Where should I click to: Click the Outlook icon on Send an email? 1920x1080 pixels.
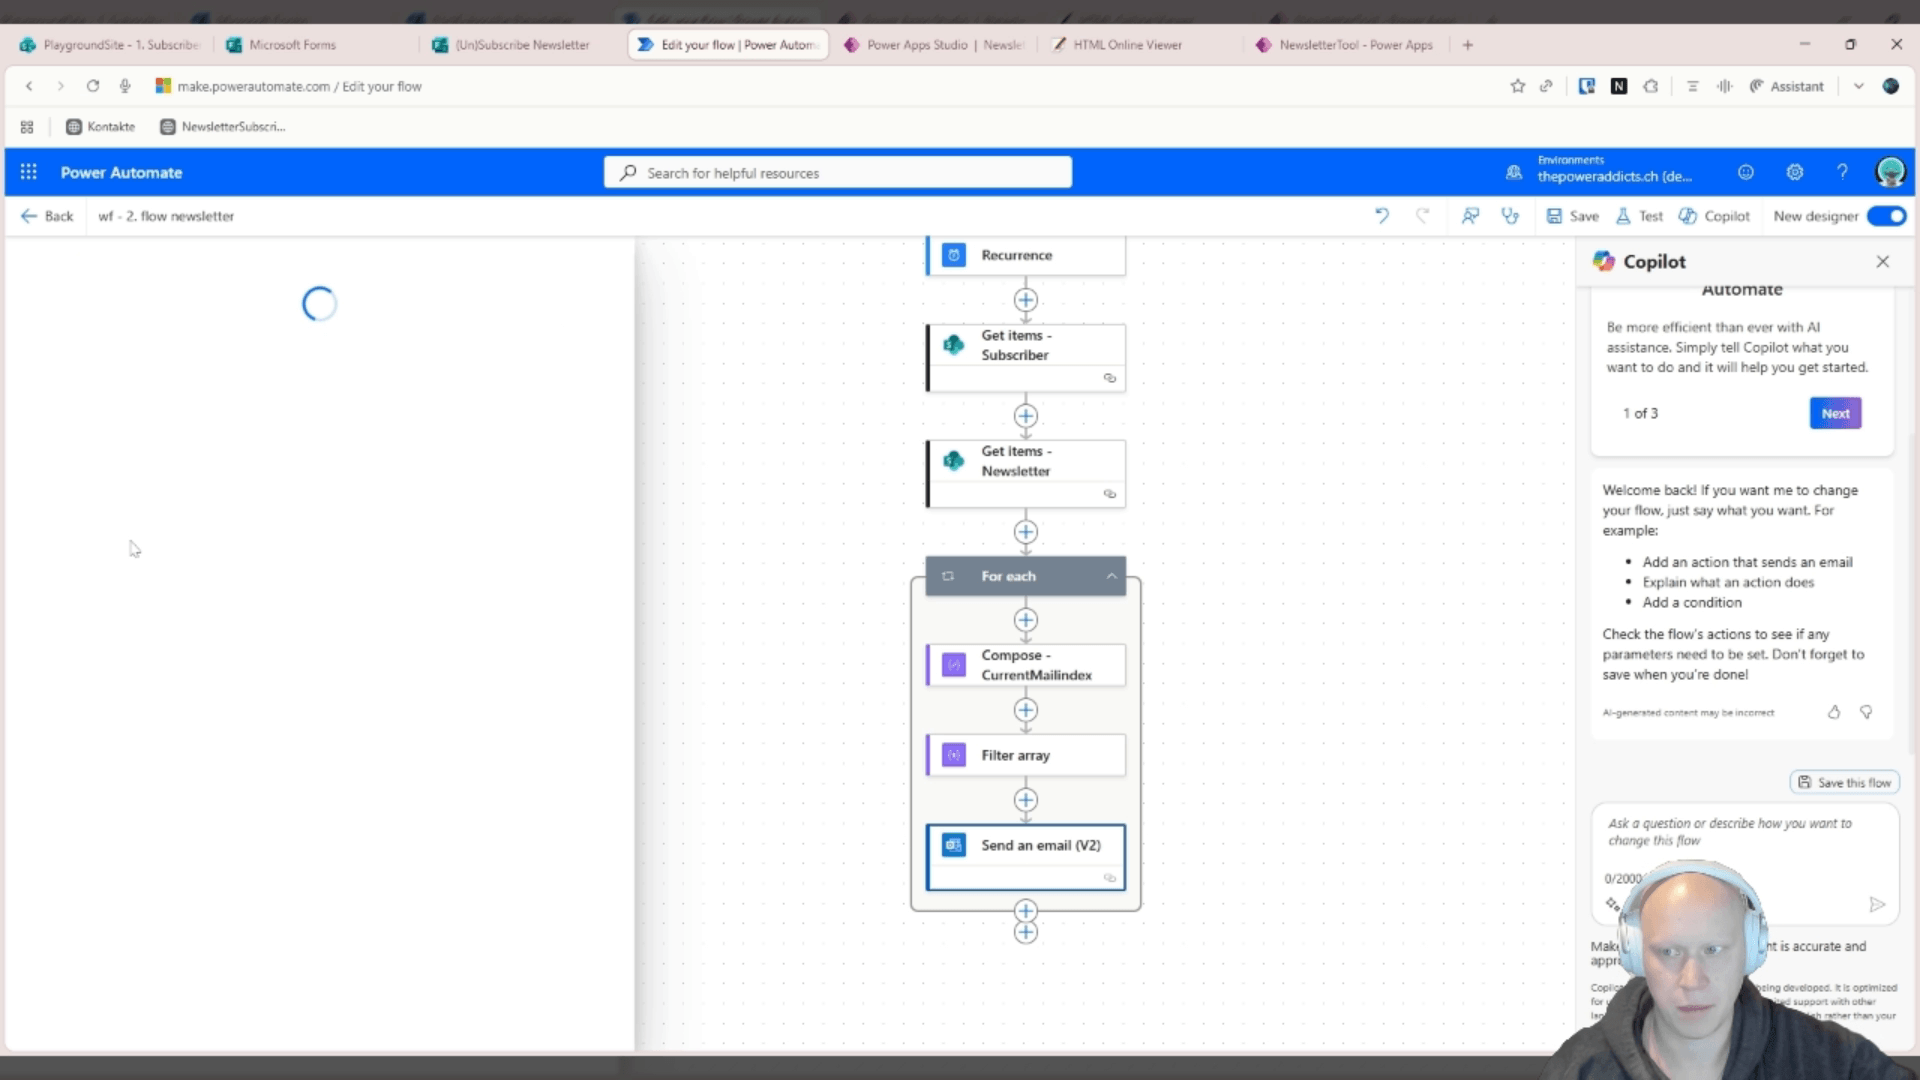954,845
